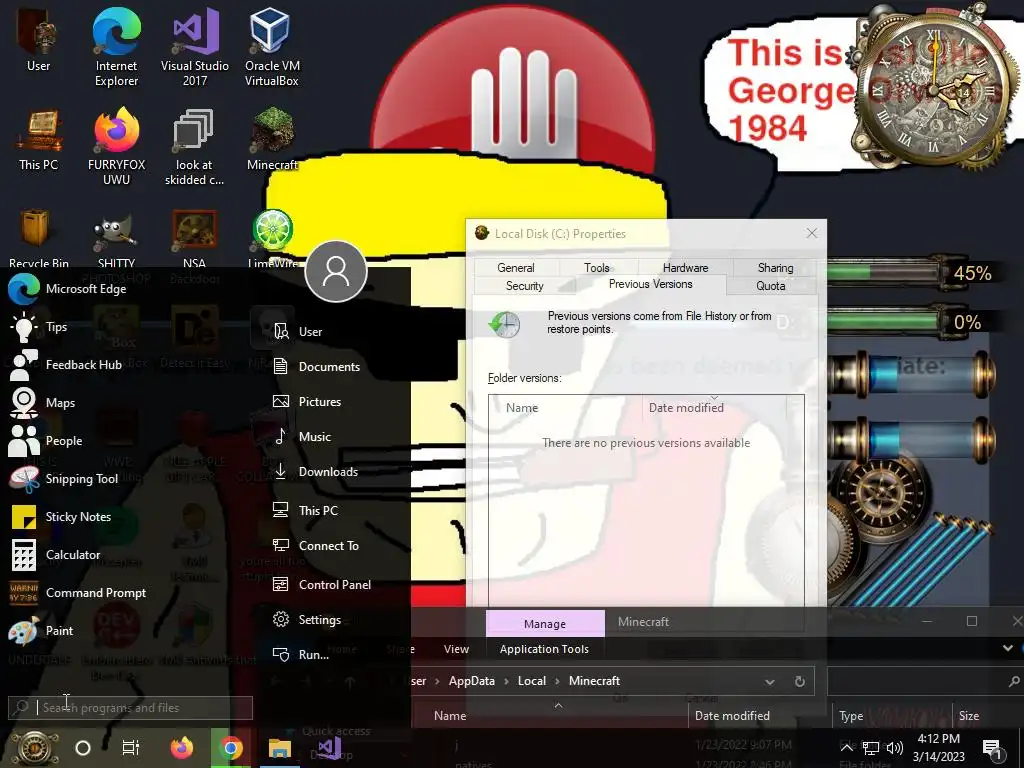Open the View ribbon tab in Explorer
This screenshot has width=1024, height=768.
coord(456,649)
